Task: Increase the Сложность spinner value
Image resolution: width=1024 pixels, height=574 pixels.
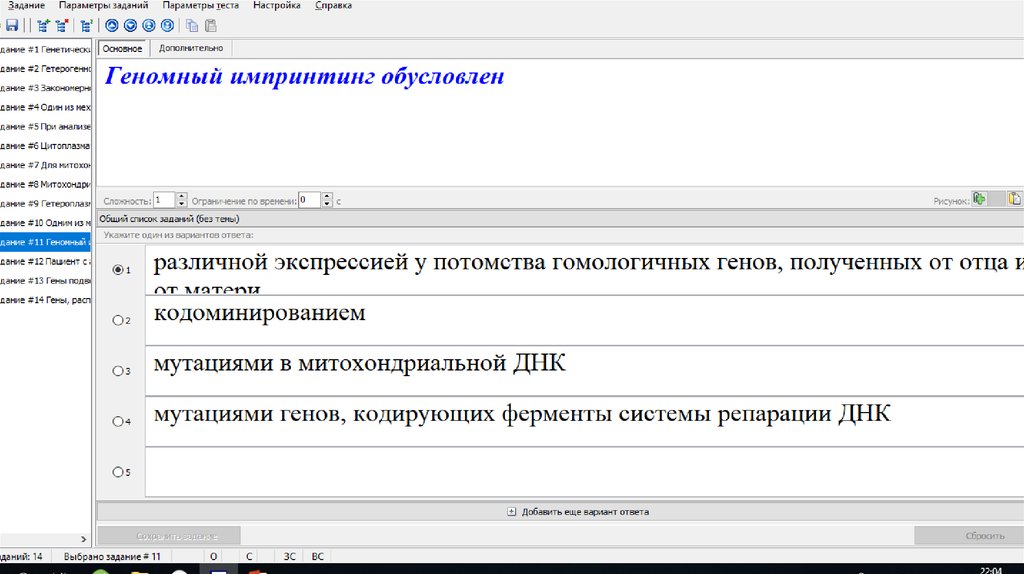Action: (x=182, y=196)
